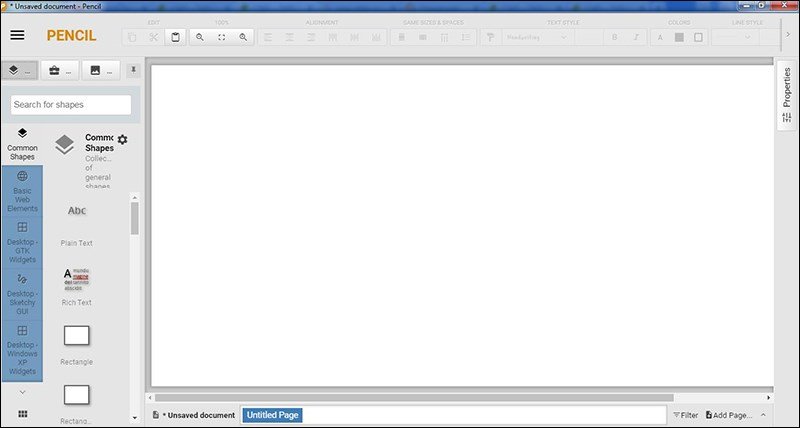Toggle the pin sidebar button
The height and width of the screenshot is (428, 800).
[134, 71]
